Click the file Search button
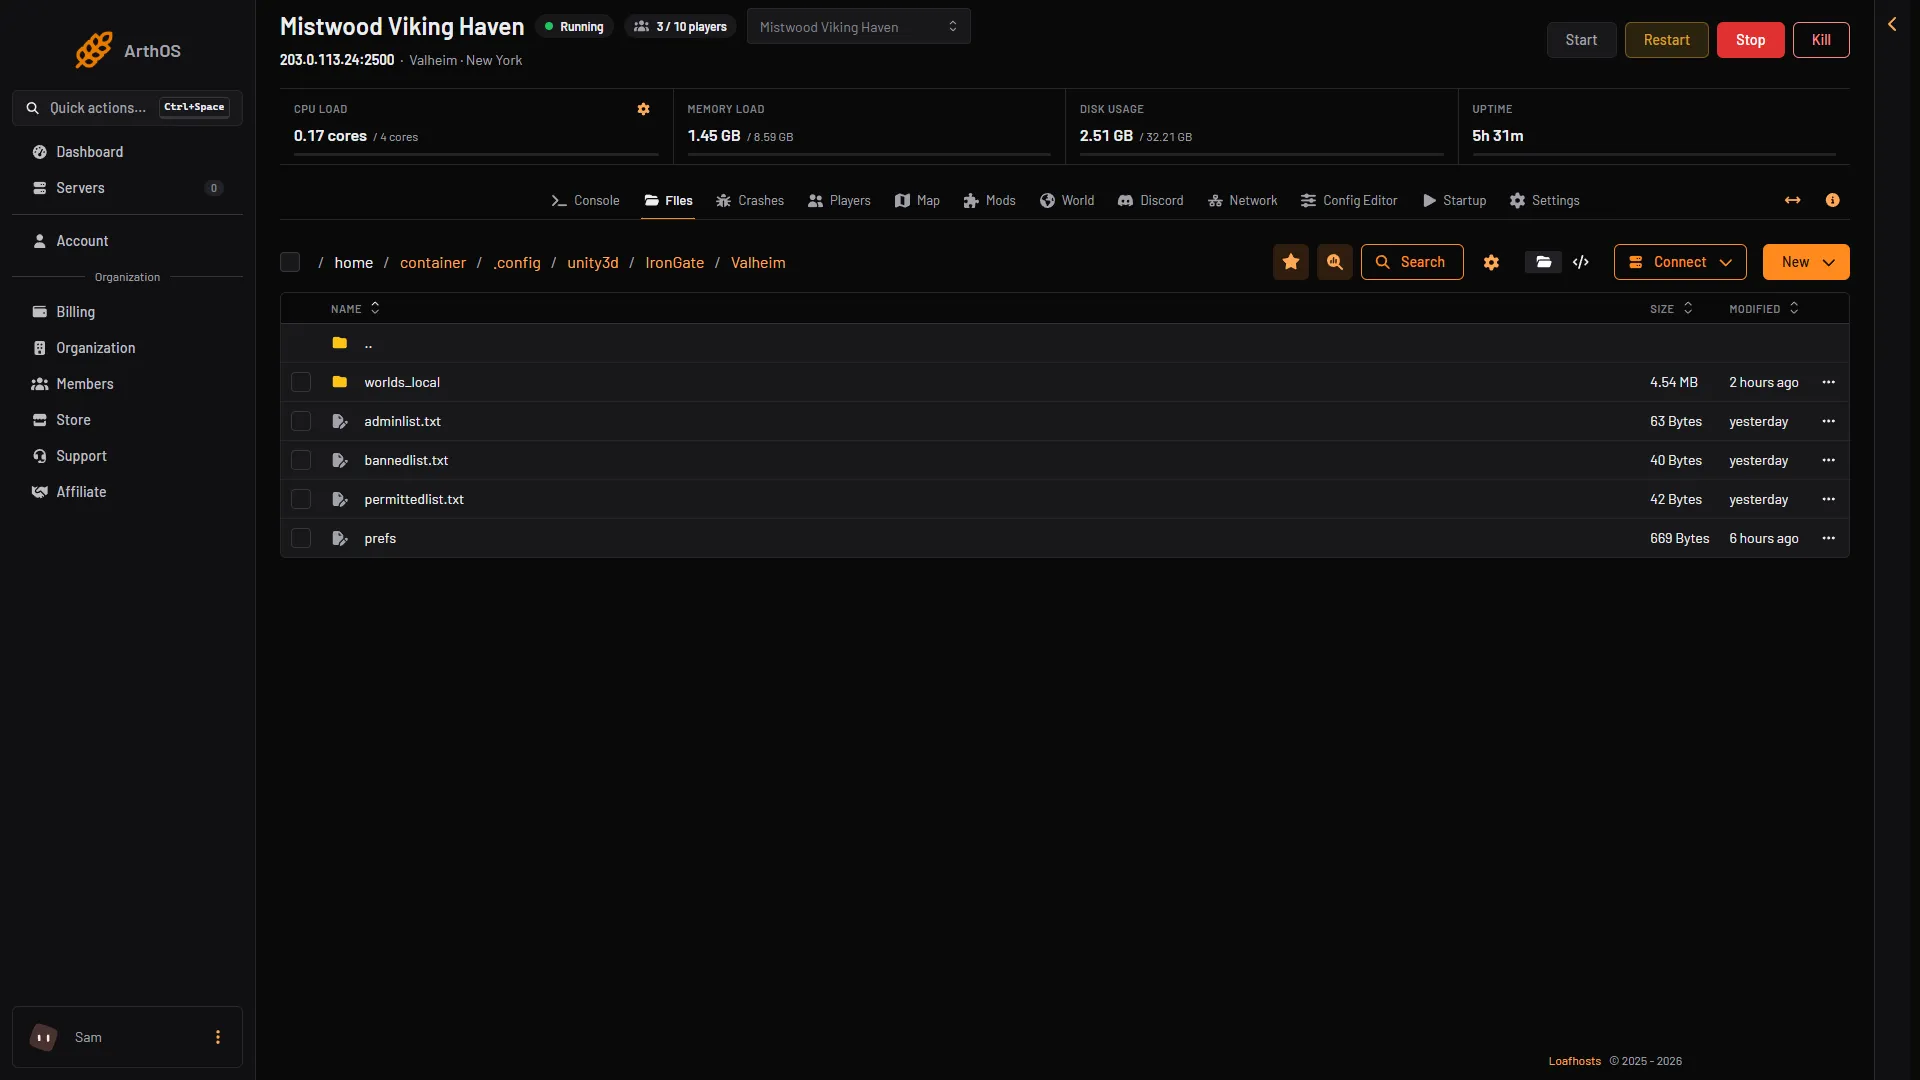This screenshot has width=1920, height=1080. tap(1412, 262)
